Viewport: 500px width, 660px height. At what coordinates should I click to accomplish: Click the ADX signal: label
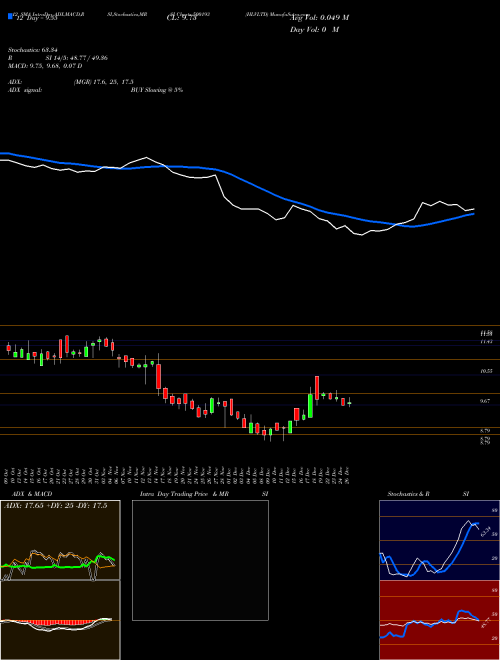pyautogui.click(x=25, y=90)
